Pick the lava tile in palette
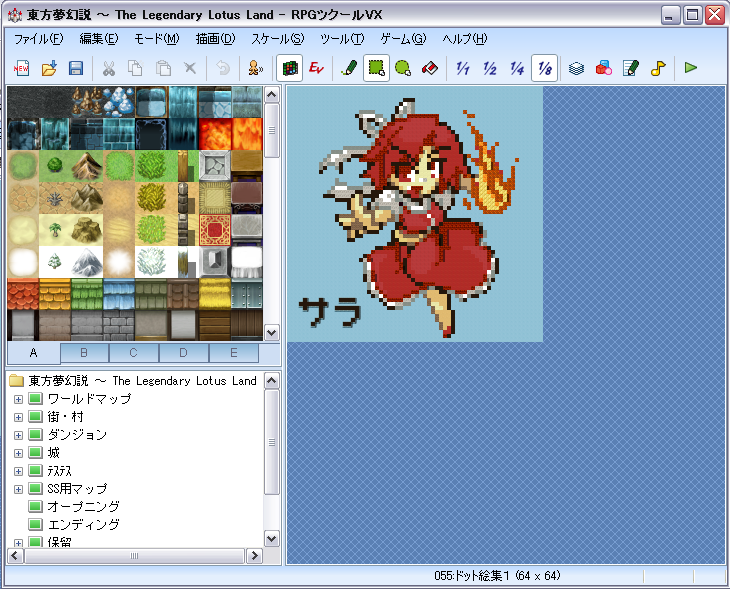The width and height of the screenshot is (730, 589). 215,134
